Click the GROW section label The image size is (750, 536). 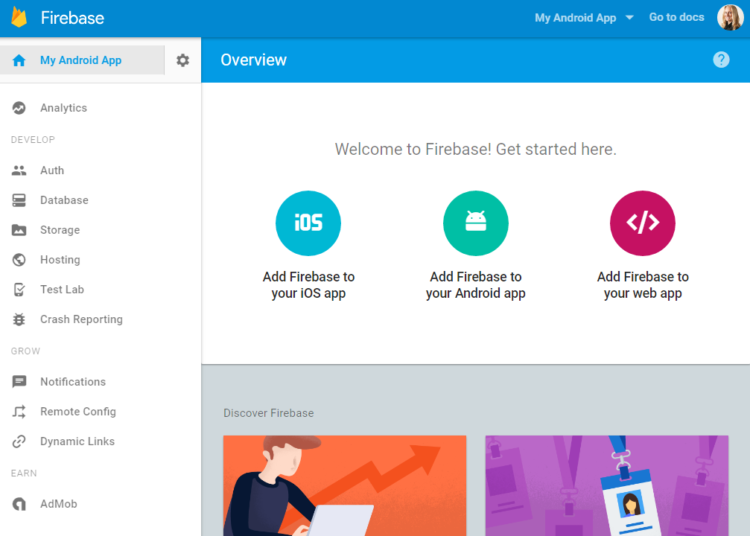coord(25,351)
